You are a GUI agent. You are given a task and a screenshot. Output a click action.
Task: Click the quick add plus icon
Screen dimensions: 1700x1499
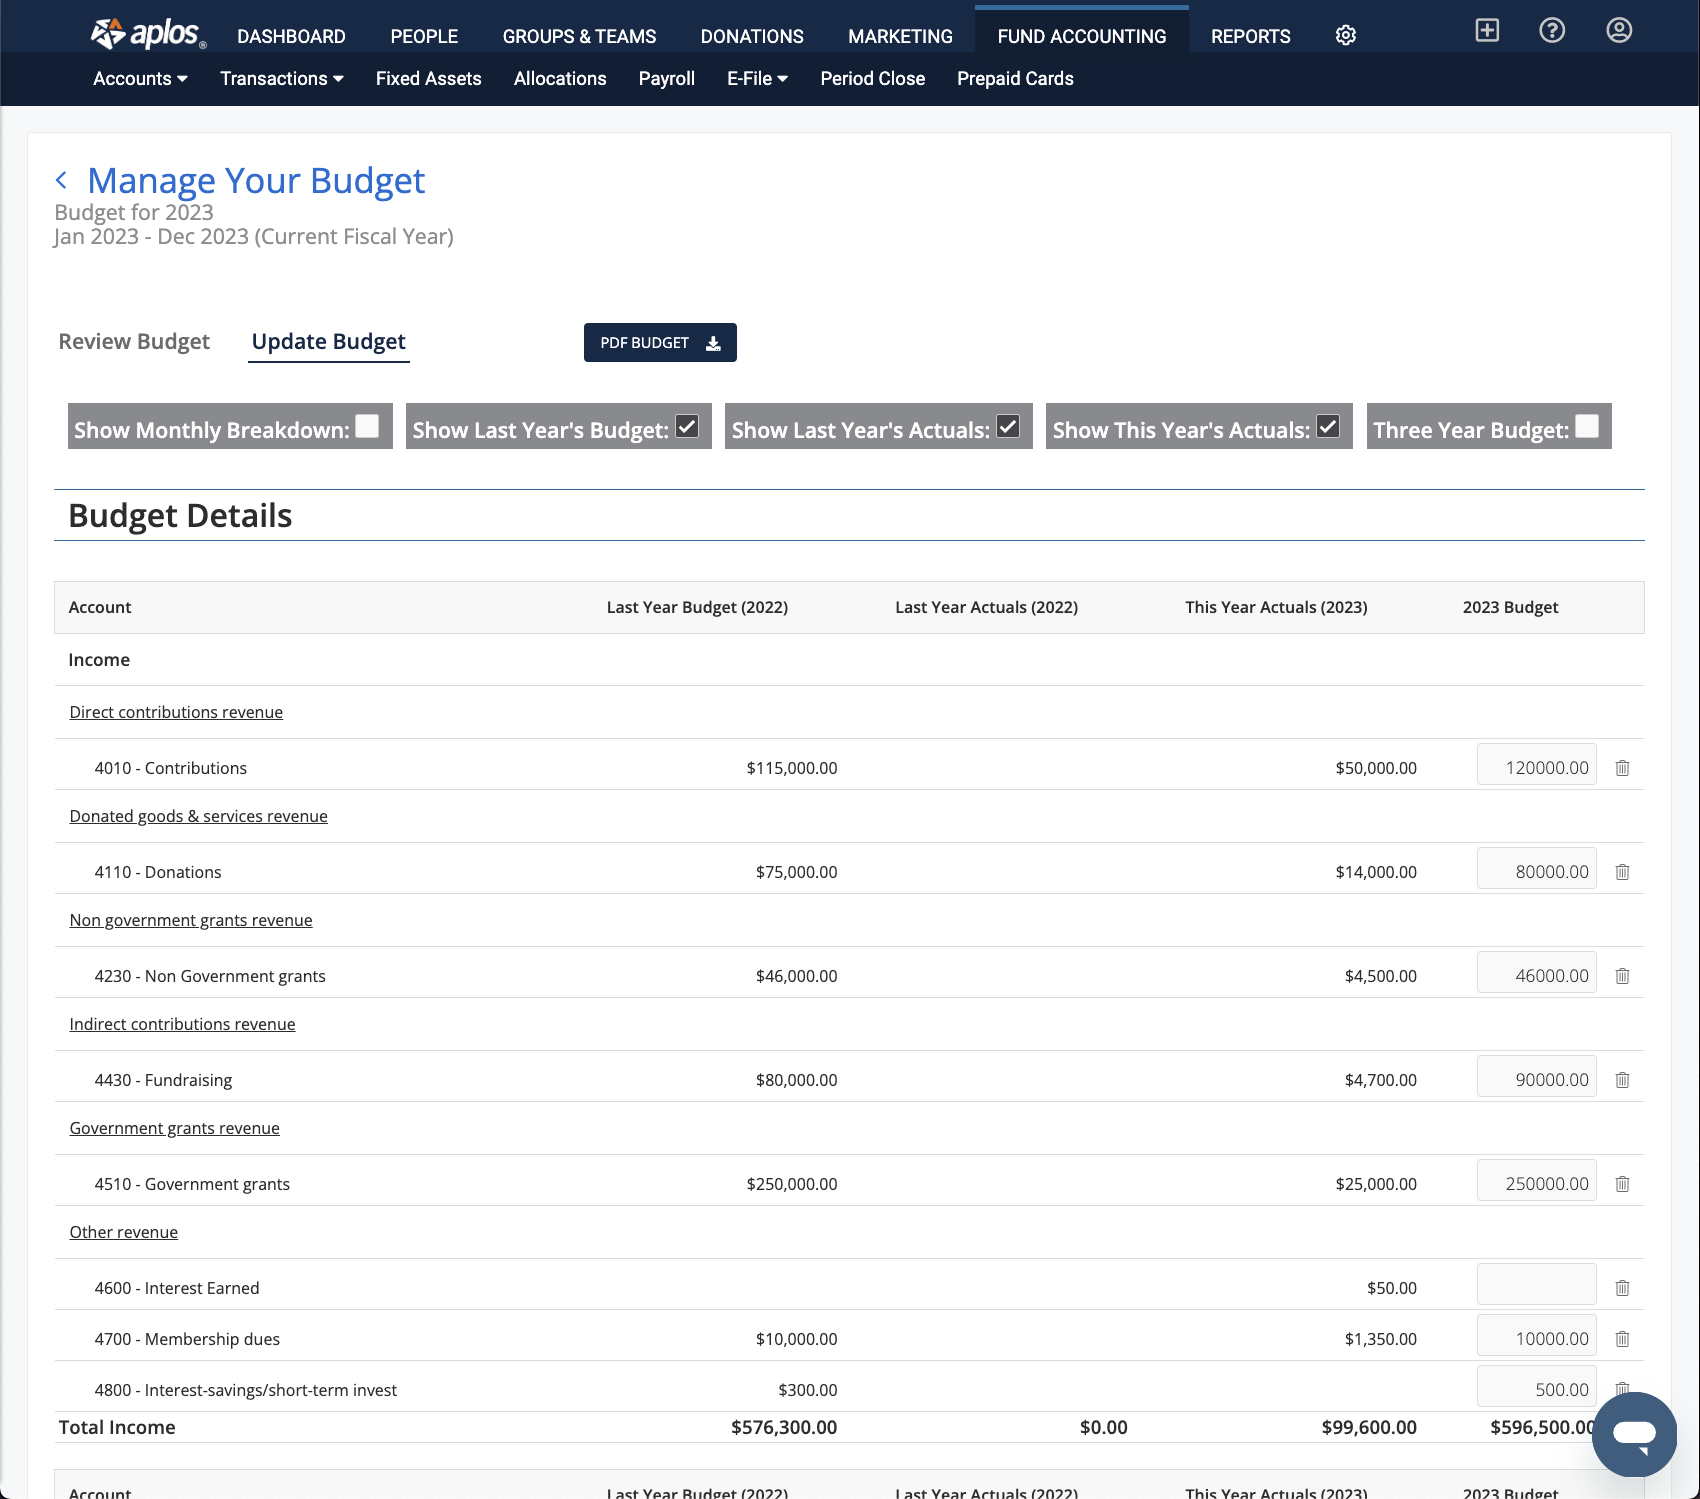1486,30
